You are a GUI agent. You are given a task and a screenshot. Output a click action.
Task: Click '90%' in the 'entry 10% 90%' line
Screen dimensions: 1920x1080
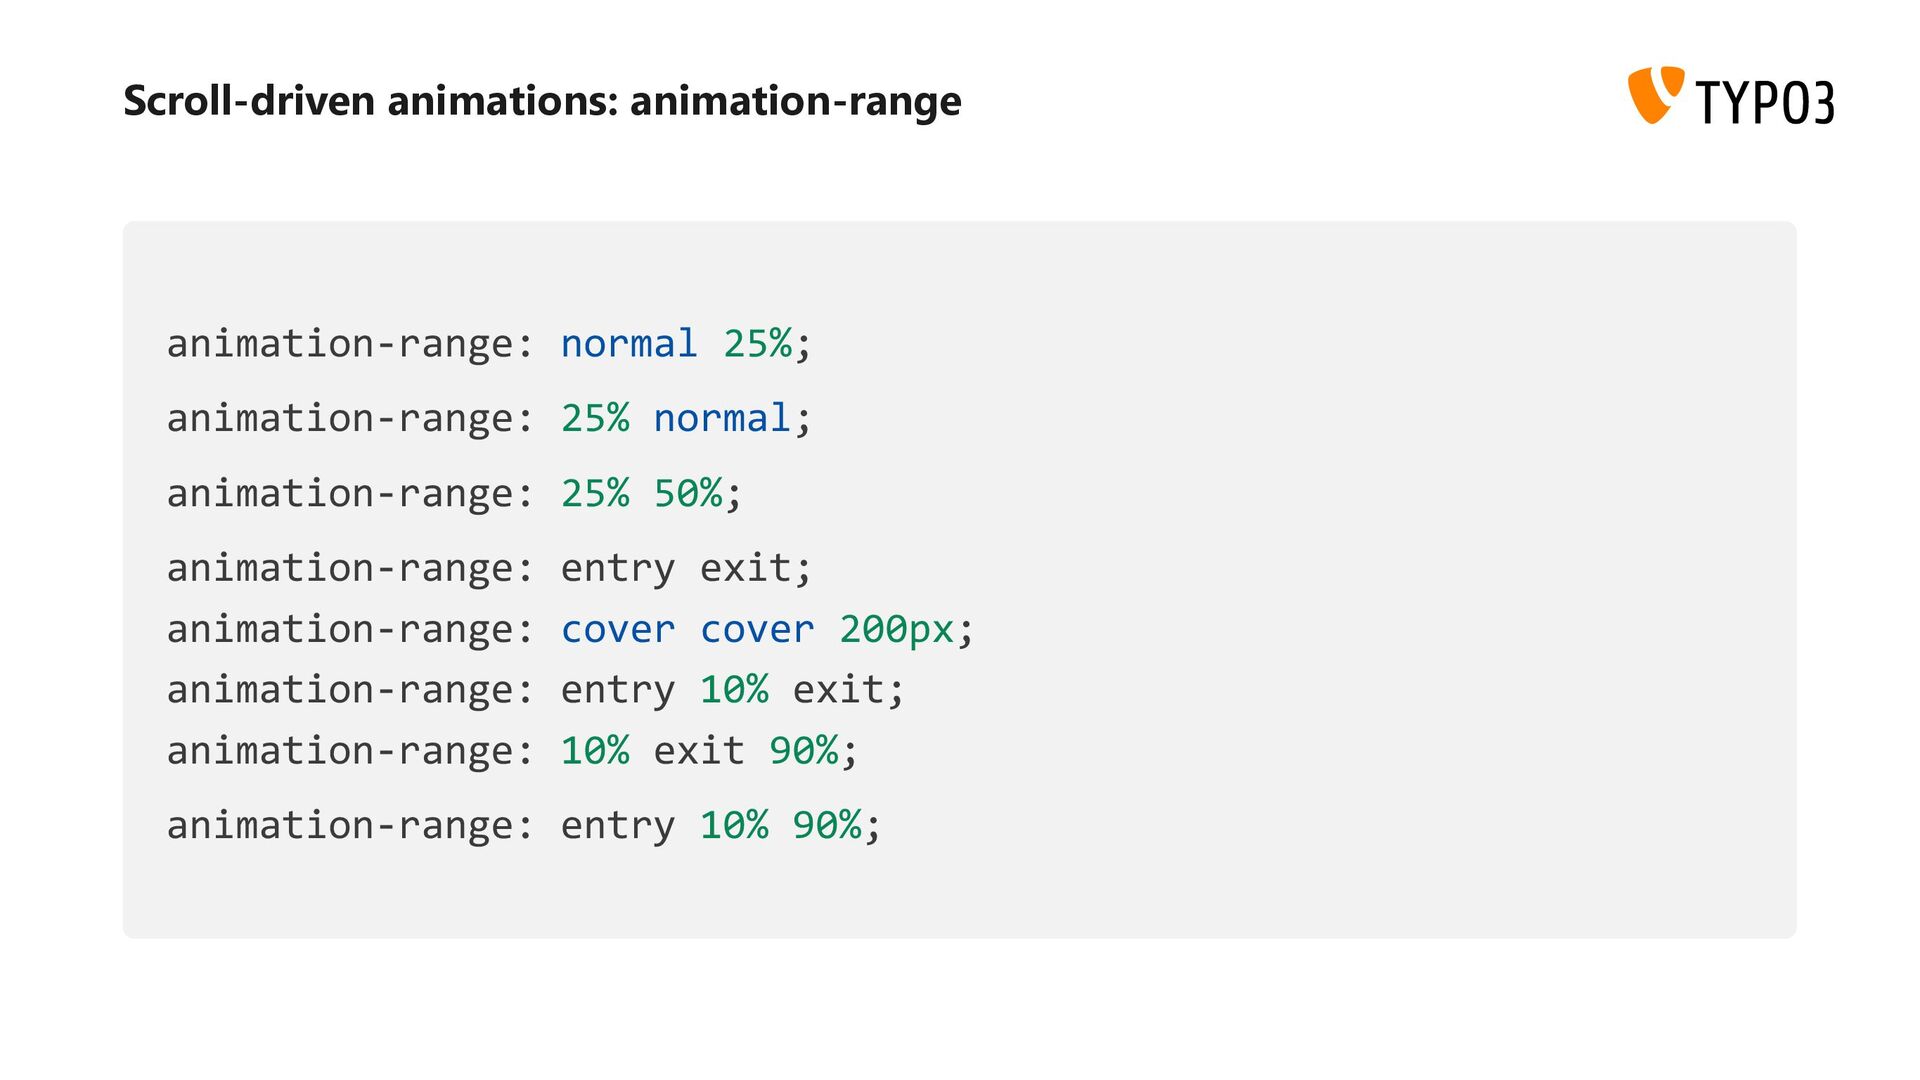827,825
